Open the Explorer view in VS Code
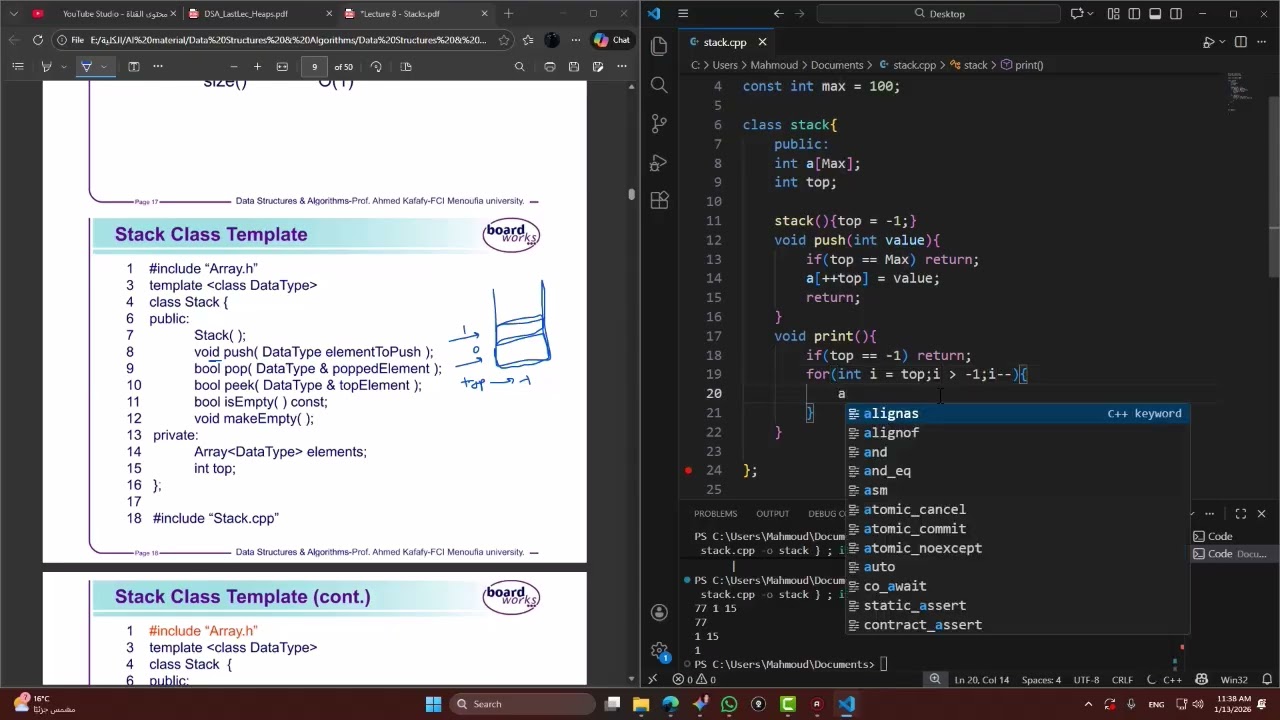The width and height of the screenshot is (1280, 720). click(x=659, y=46)
